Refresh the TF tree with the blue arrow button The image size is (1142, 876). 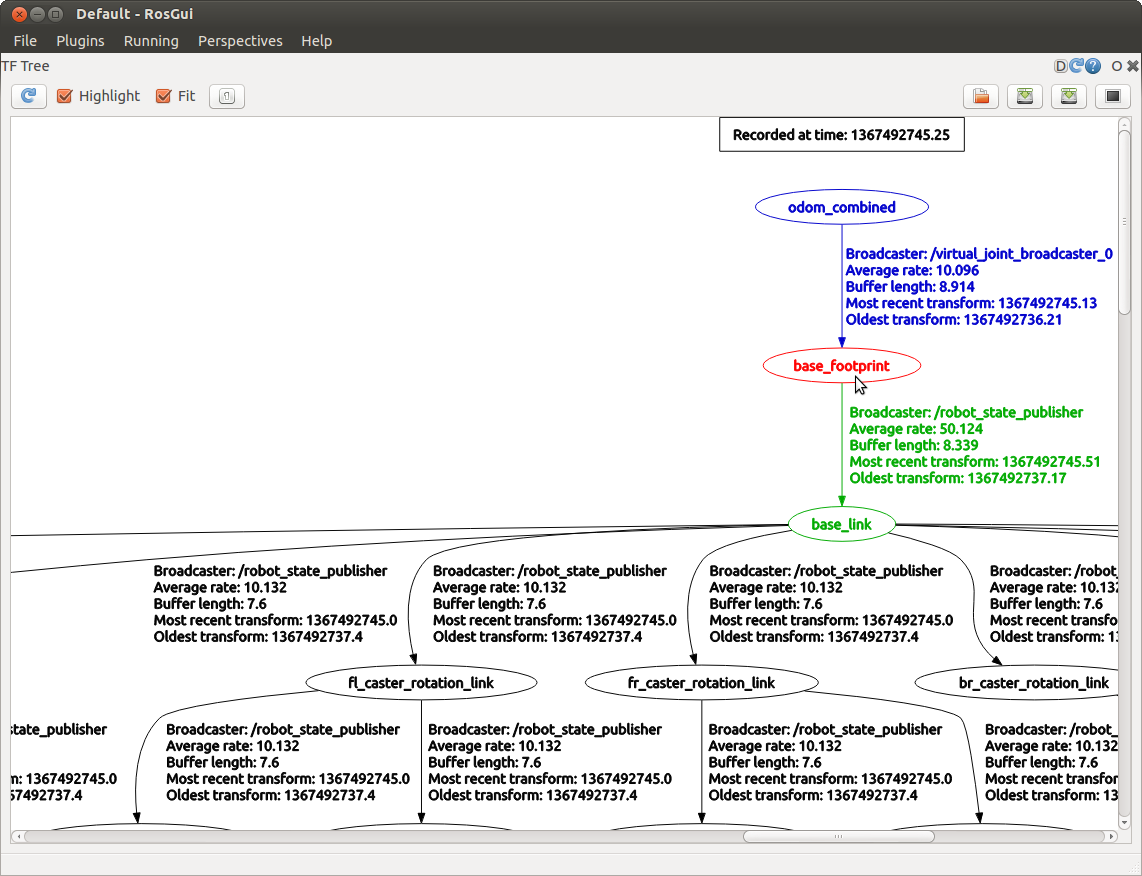pos(28,96)
